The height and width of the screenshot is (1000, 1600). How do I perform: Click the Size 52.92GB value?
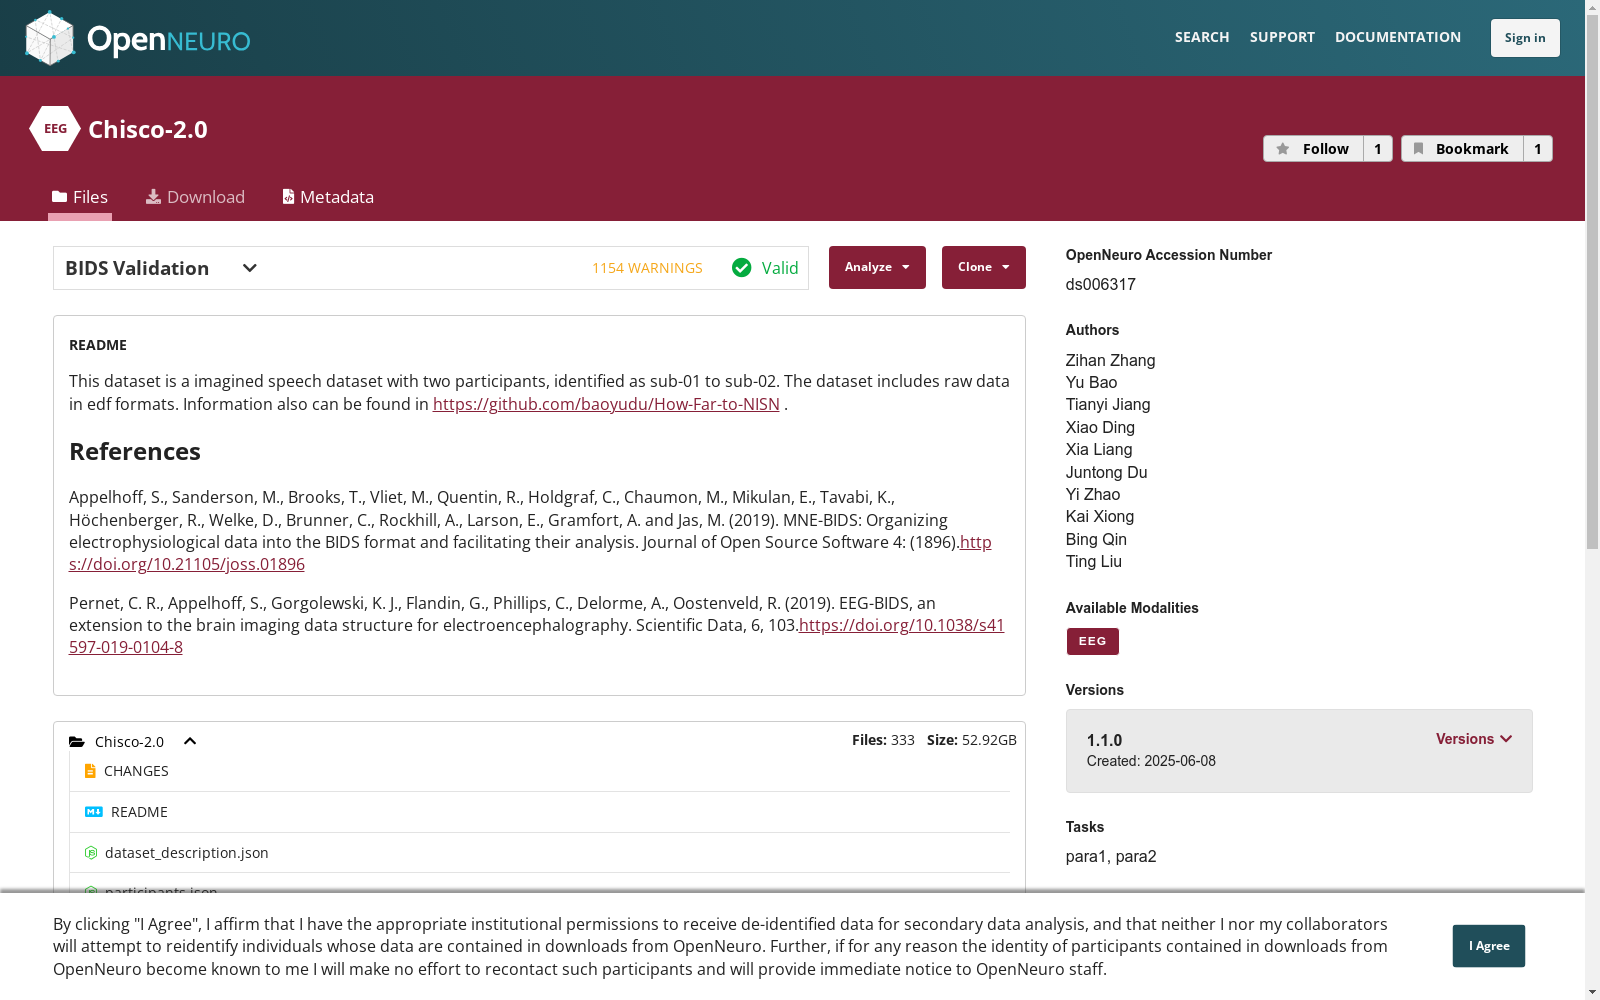[x=989, y=740]
